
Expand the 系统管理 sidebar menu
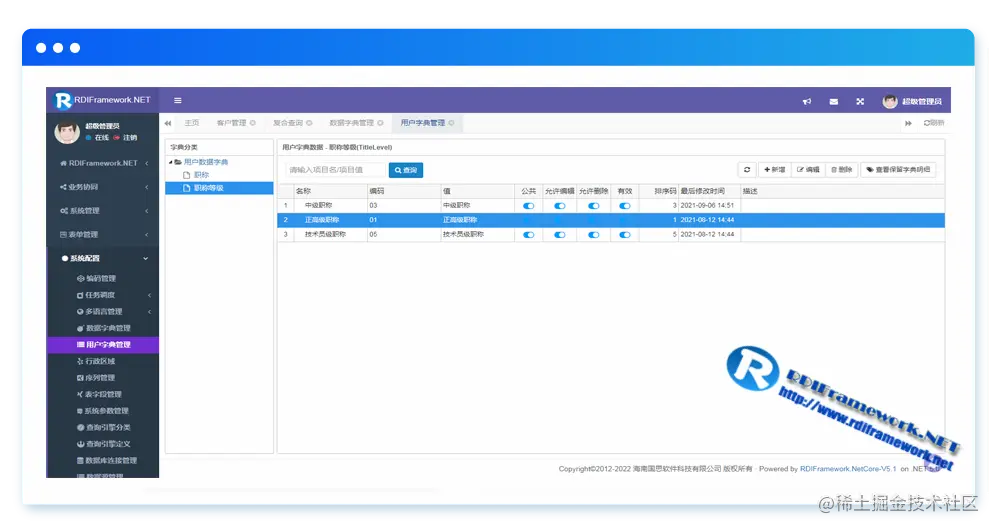click(103, 211)
